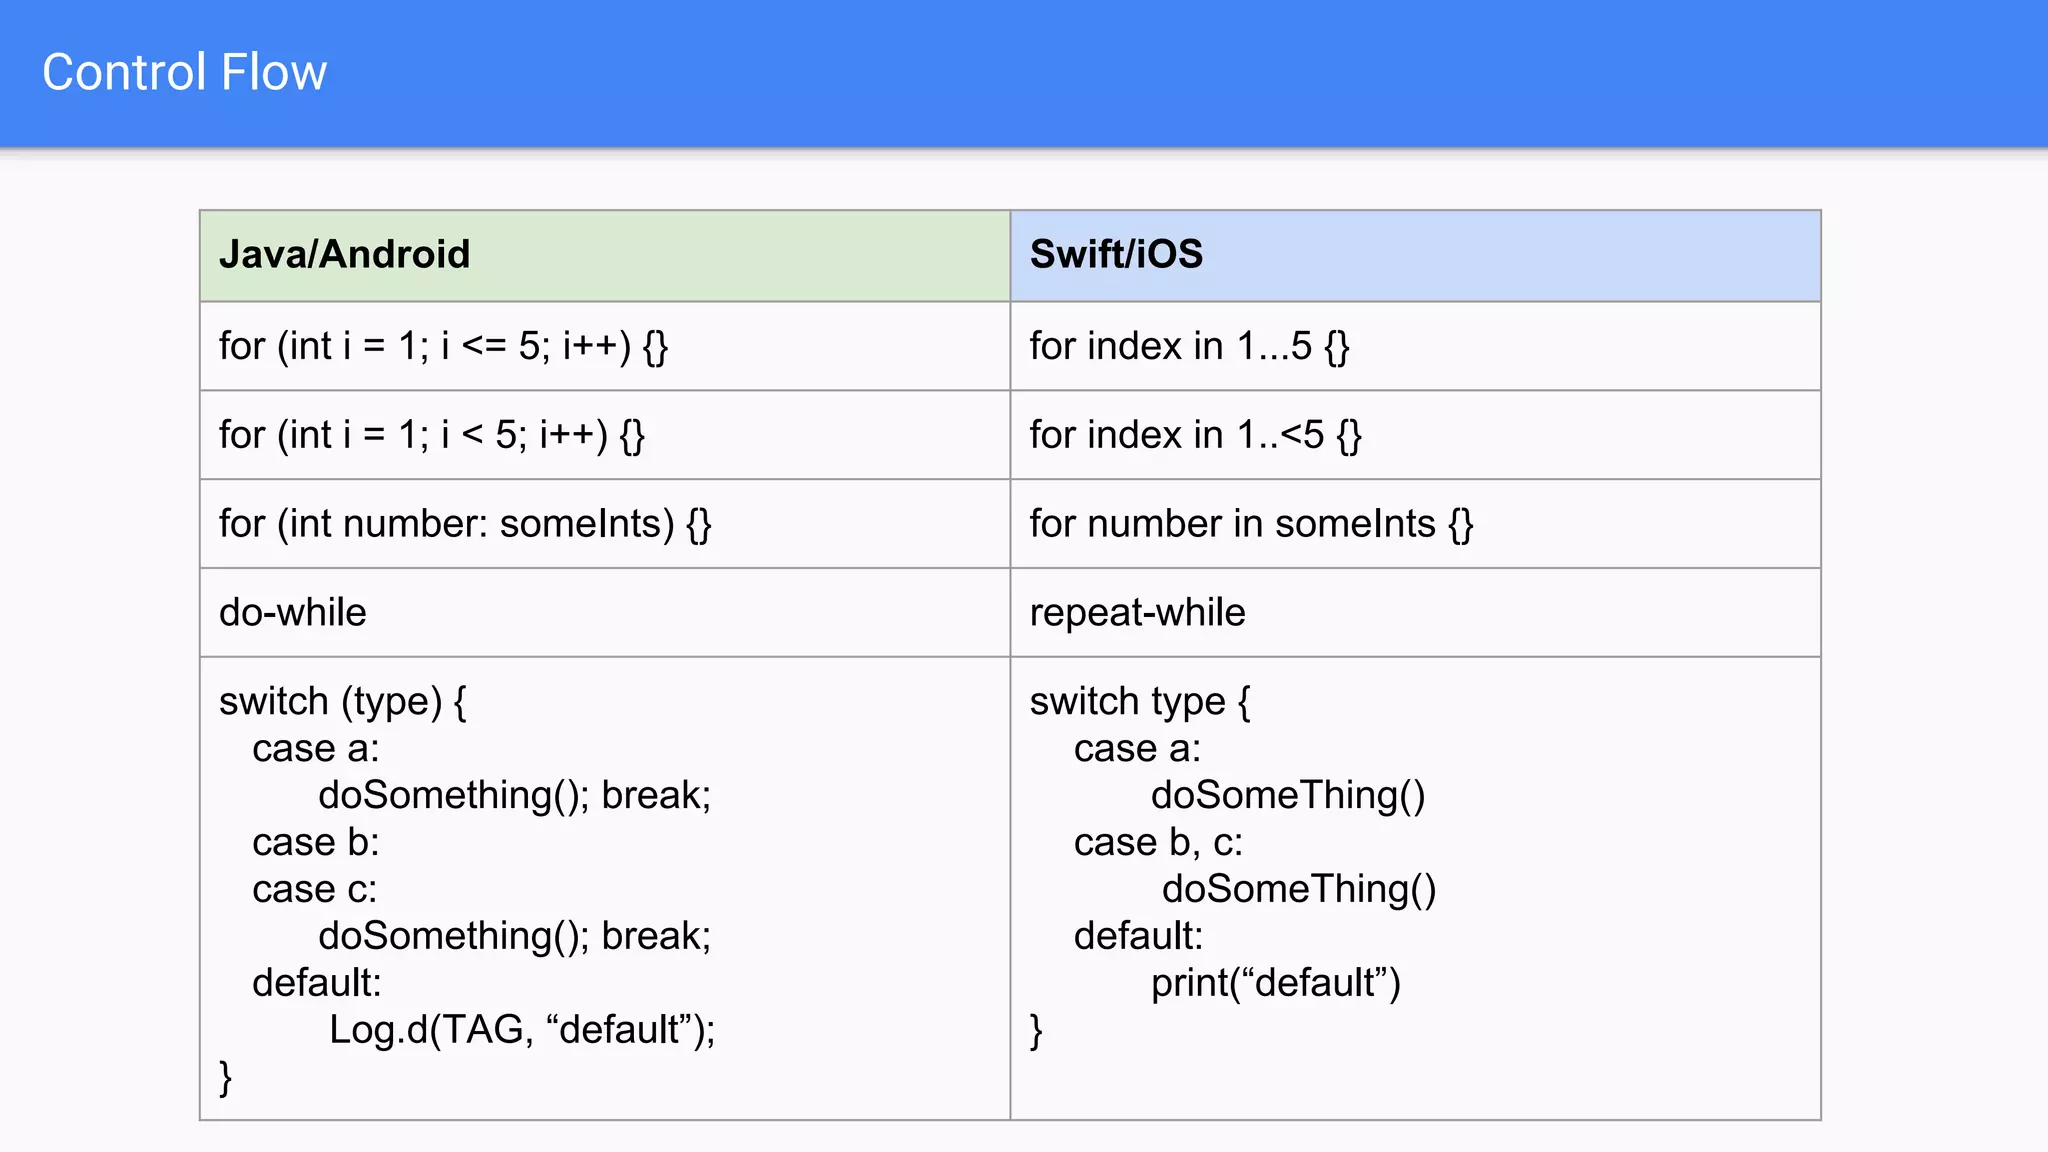Select the Swift "for index in 1..<5" cell

point(1195,436)
